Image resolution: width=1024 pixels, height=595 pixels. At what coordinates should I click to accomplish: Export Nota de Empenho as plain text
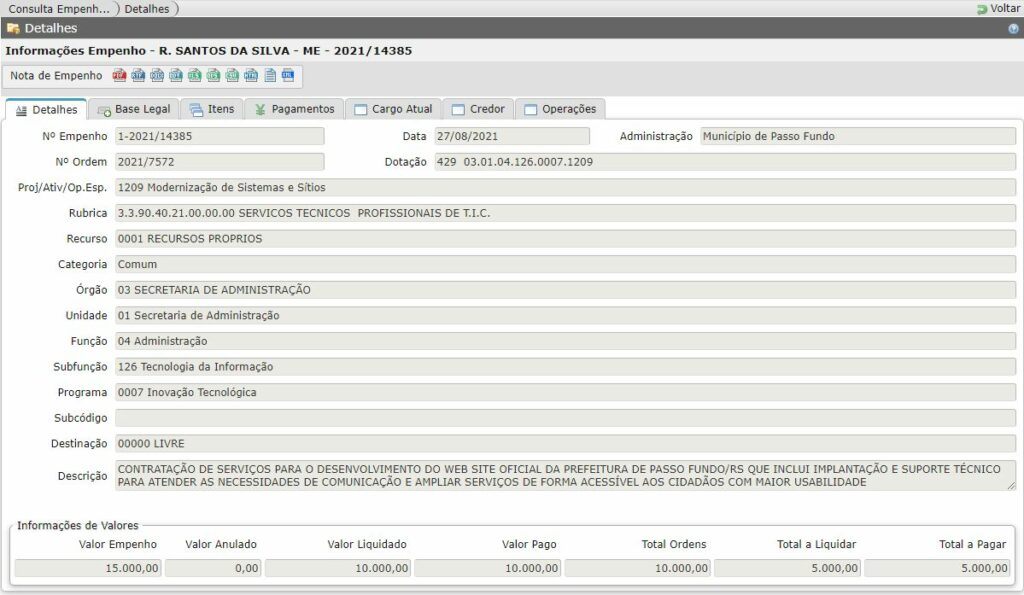pyautogui.click(x=270, y=75)
